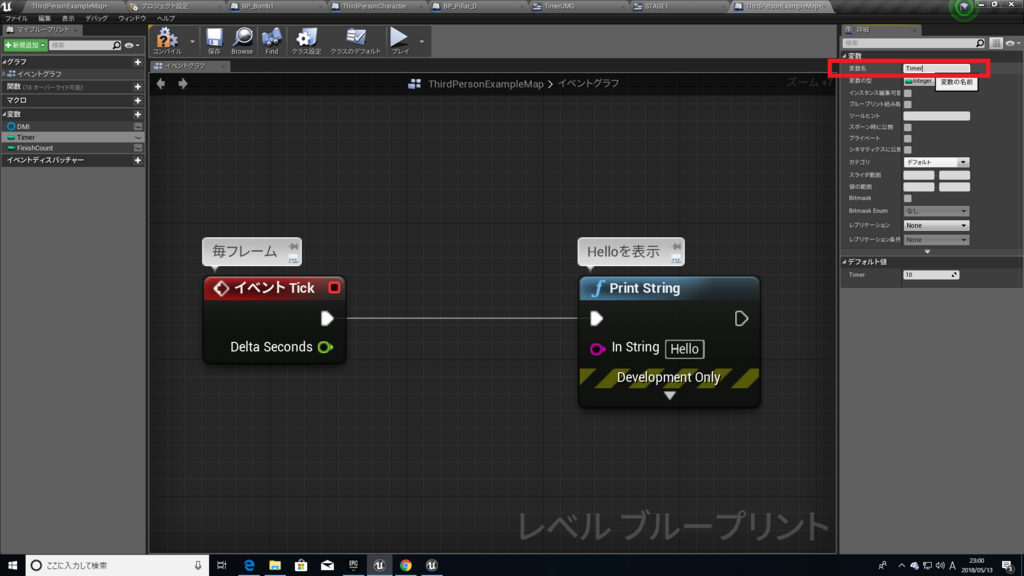This screenshot has width=1024, height=576.
Task: Collapse the デフォルト値 section
Action: (844, 262)
